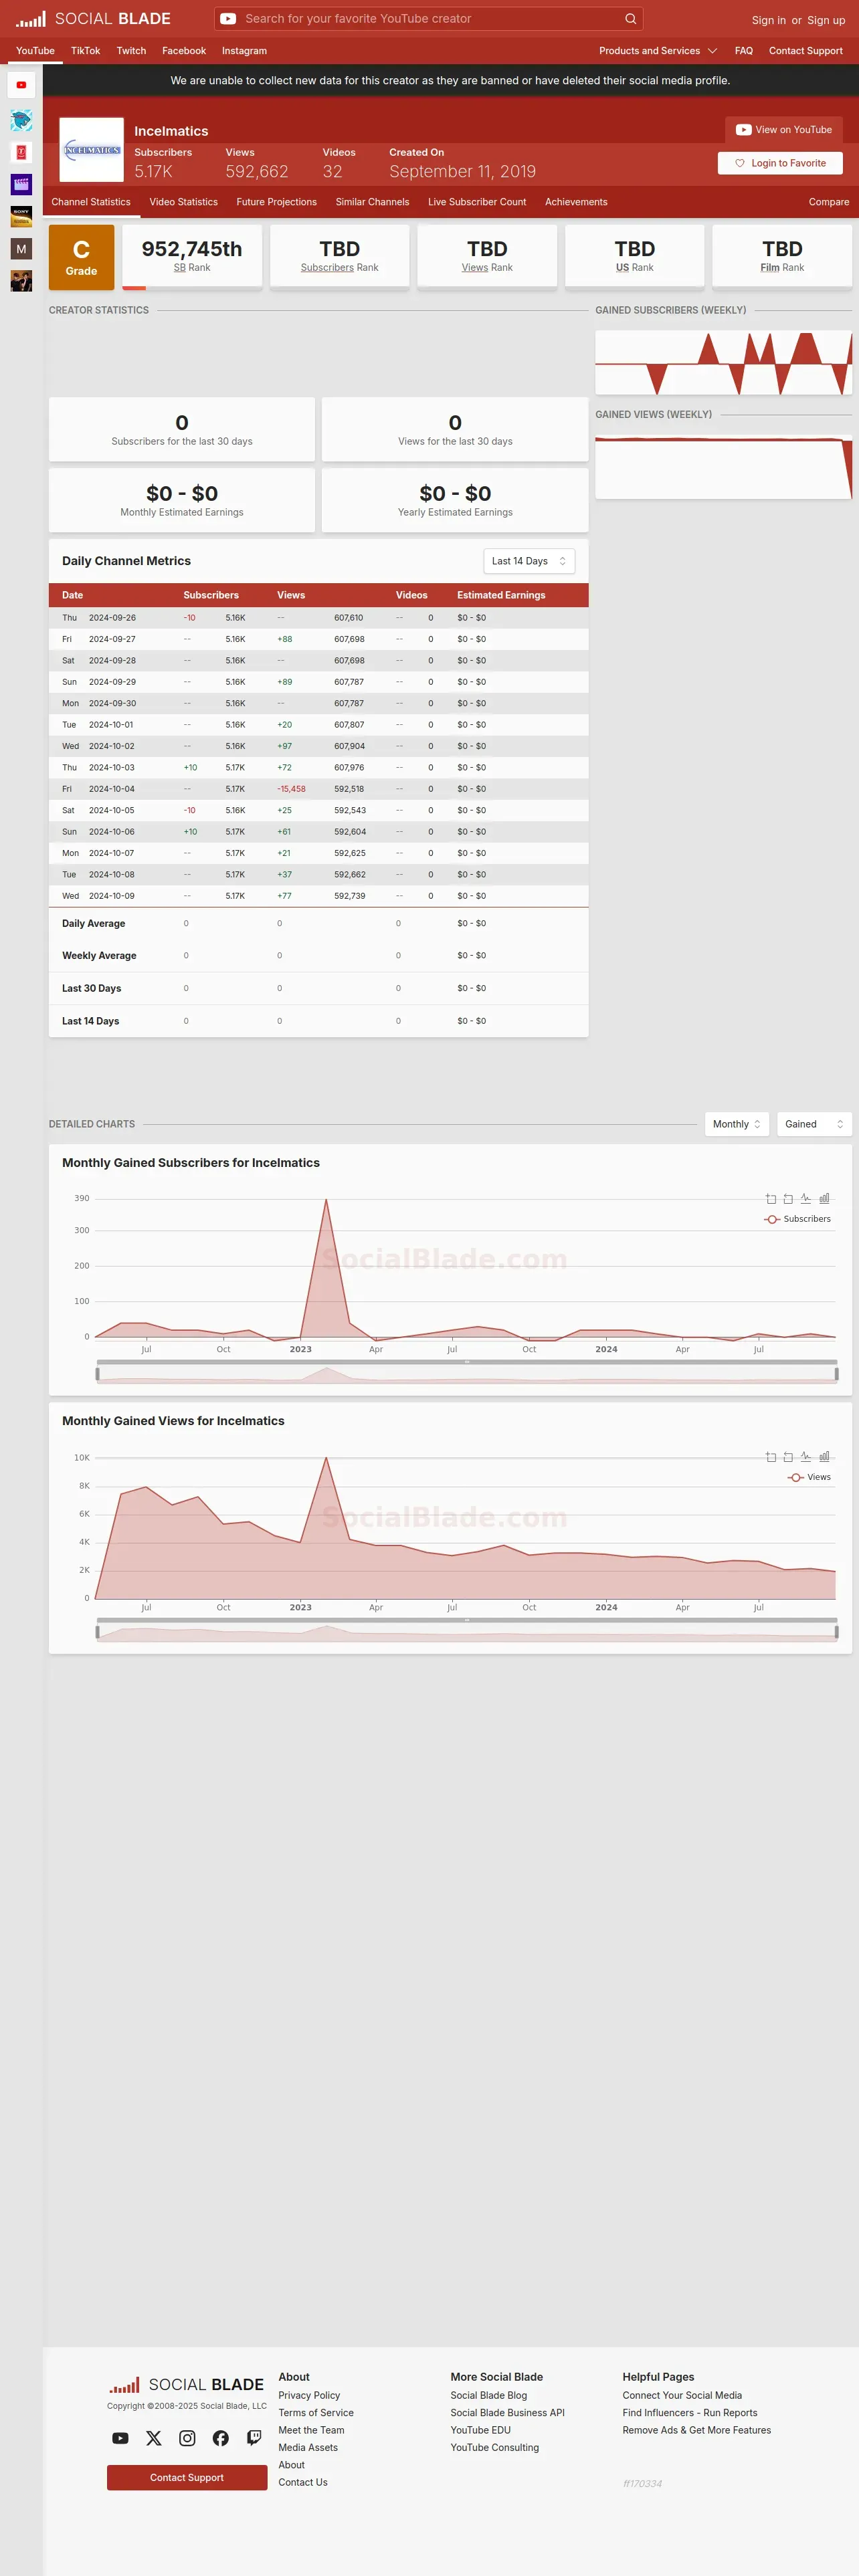The image size is (859, 2576).
Task: Click the Gained Subscribers chart range slider handle
Action: point(97,1374)
